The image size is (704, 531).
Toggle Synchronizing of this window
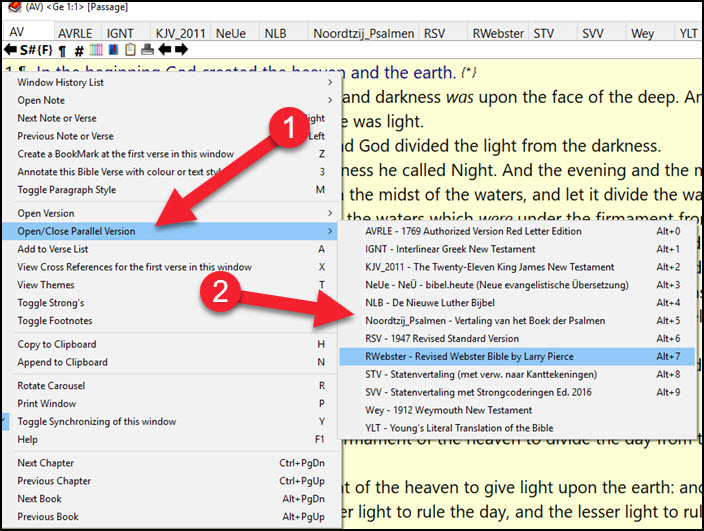click(x=171, y=421)
